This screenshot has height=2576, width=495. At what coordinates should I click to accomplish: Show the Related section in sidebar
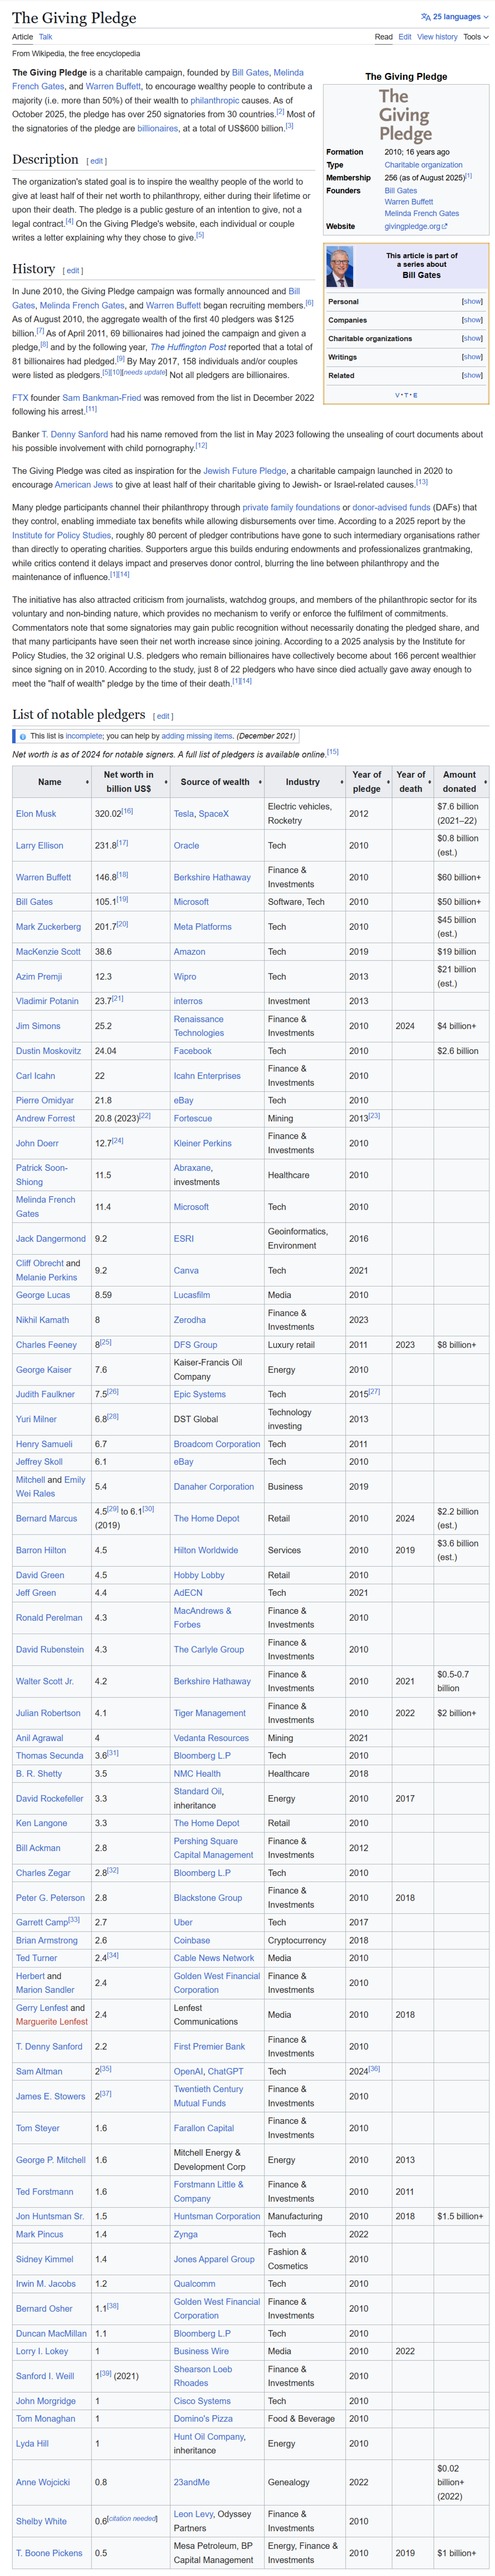472,375
